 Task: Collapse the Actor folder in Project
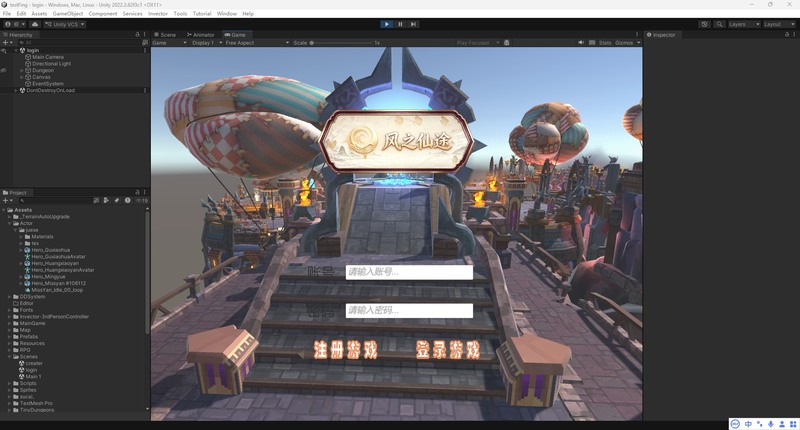pos(10,223)
